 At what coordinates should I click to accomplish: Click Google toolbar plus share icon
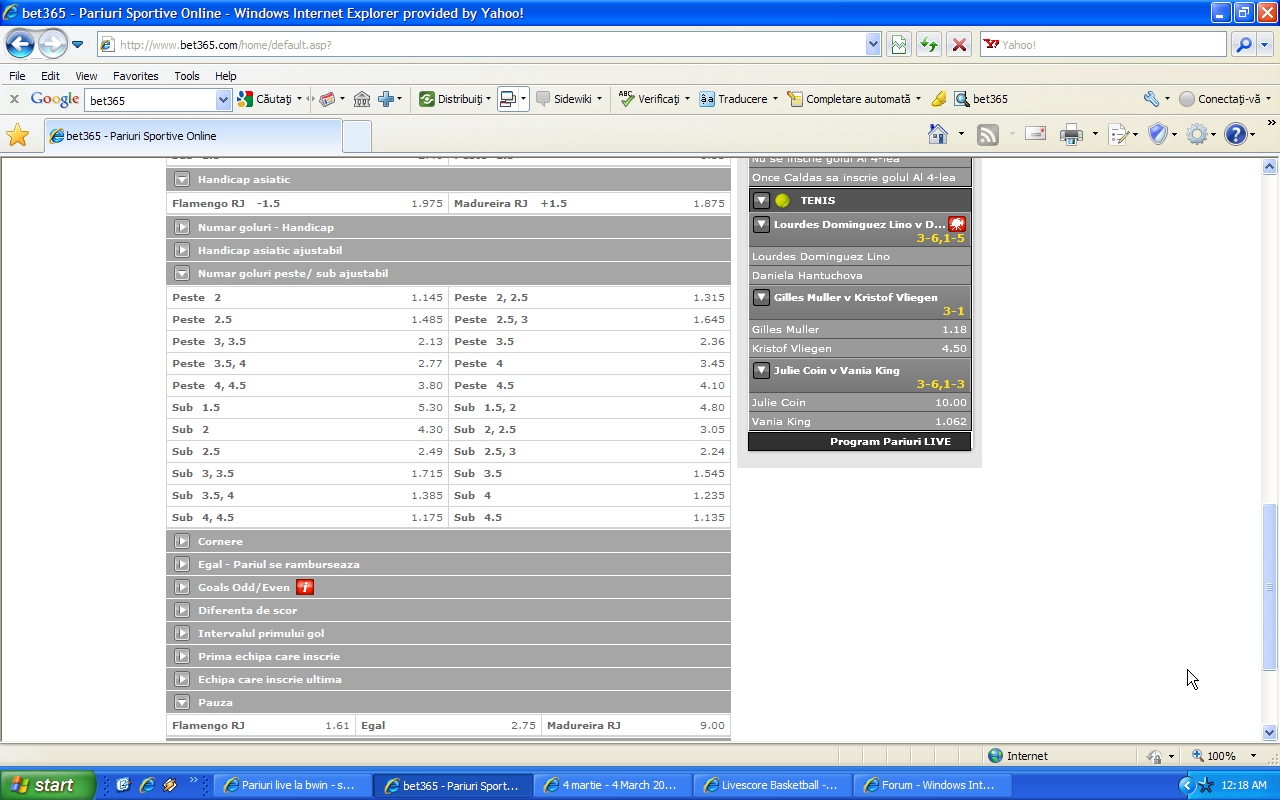click(386, 99)
